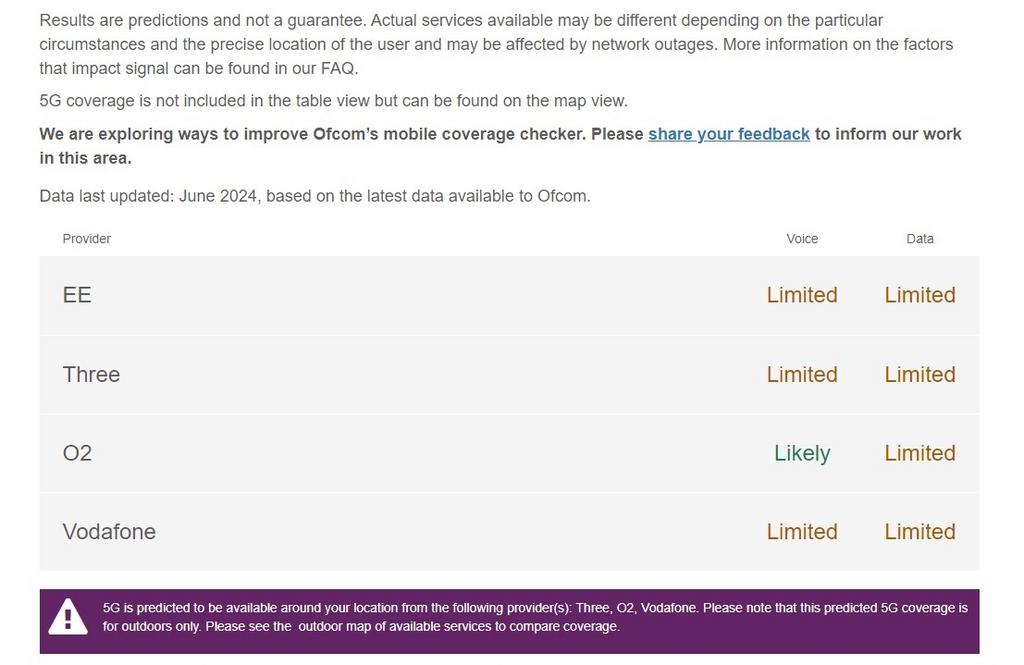1024x665 pixels.
Task: Select the EE provider row
Action: pos(509,295)
